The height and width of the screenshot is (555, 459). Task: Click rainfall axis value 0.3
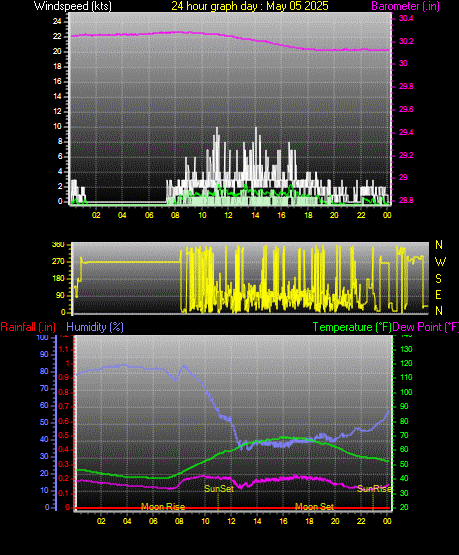pyautogui.click(x=63, y=465)
